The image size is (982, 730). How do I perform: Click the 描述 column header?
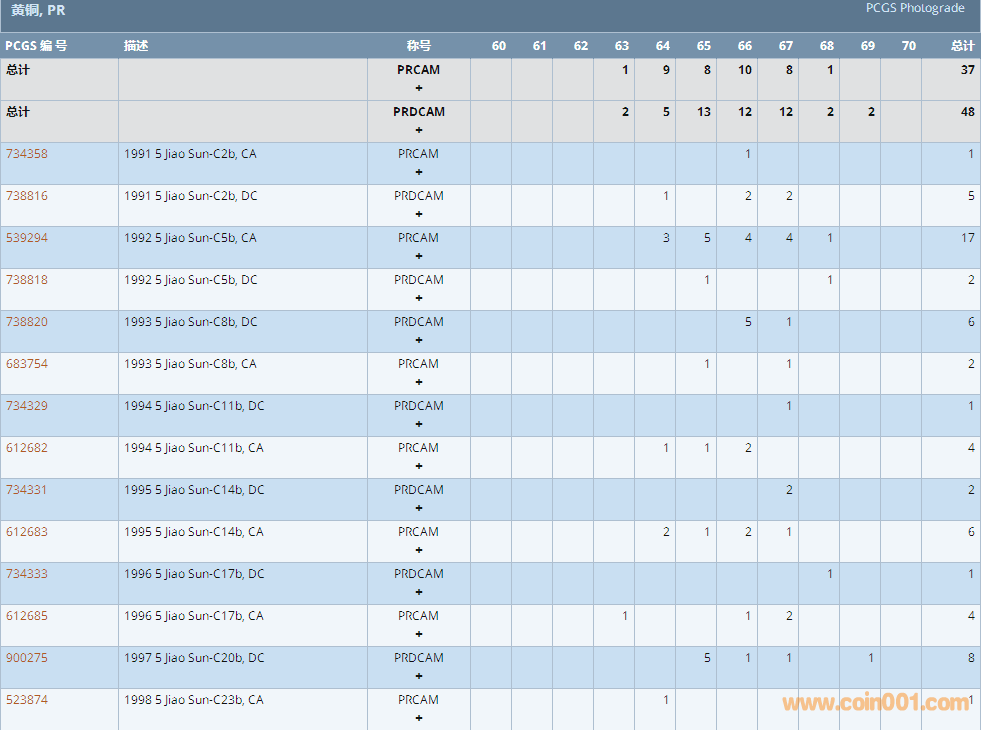(x=136, y=46)
